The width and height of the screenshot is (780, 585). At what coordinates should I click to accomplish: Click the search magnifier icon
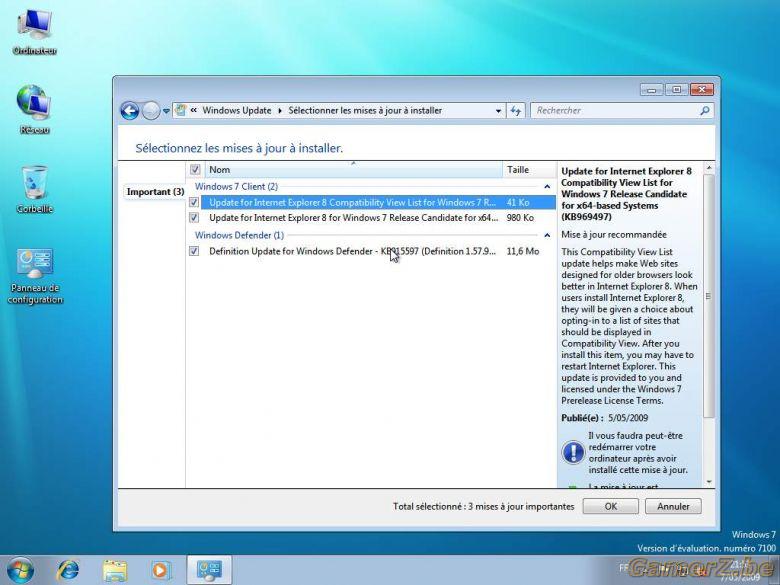pos(704,110)
